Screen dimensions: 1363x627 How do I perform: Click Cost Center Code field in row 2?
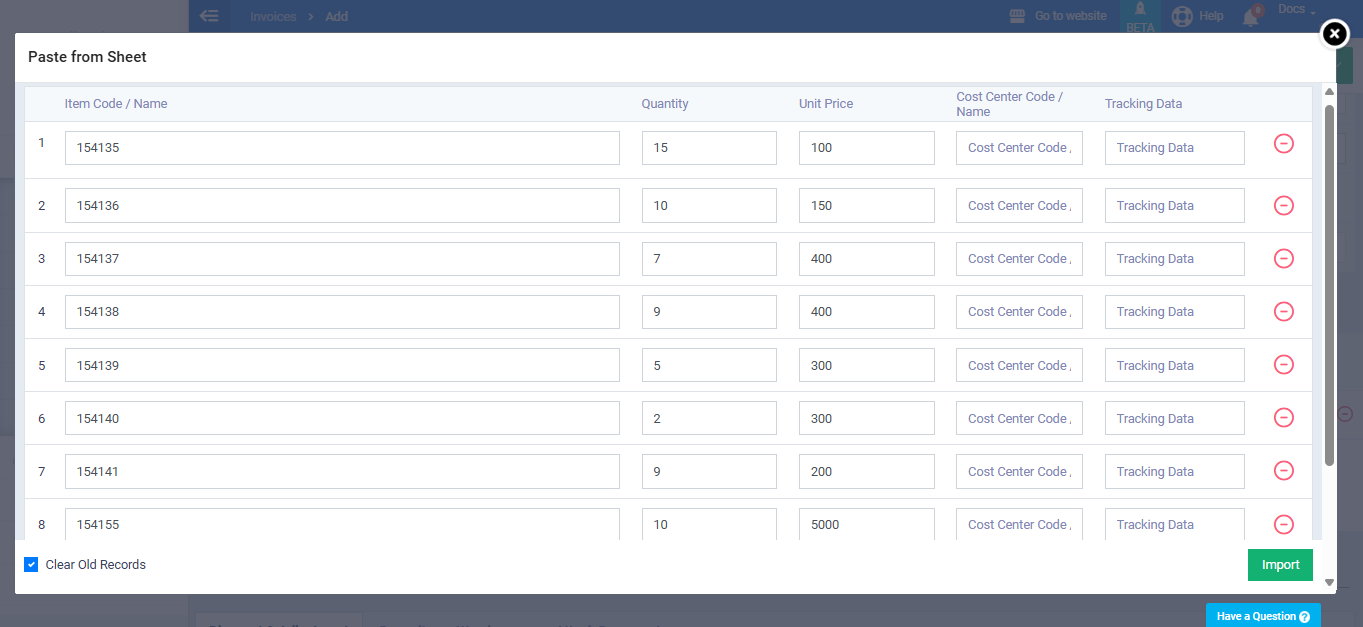(x=1018, y=206)
